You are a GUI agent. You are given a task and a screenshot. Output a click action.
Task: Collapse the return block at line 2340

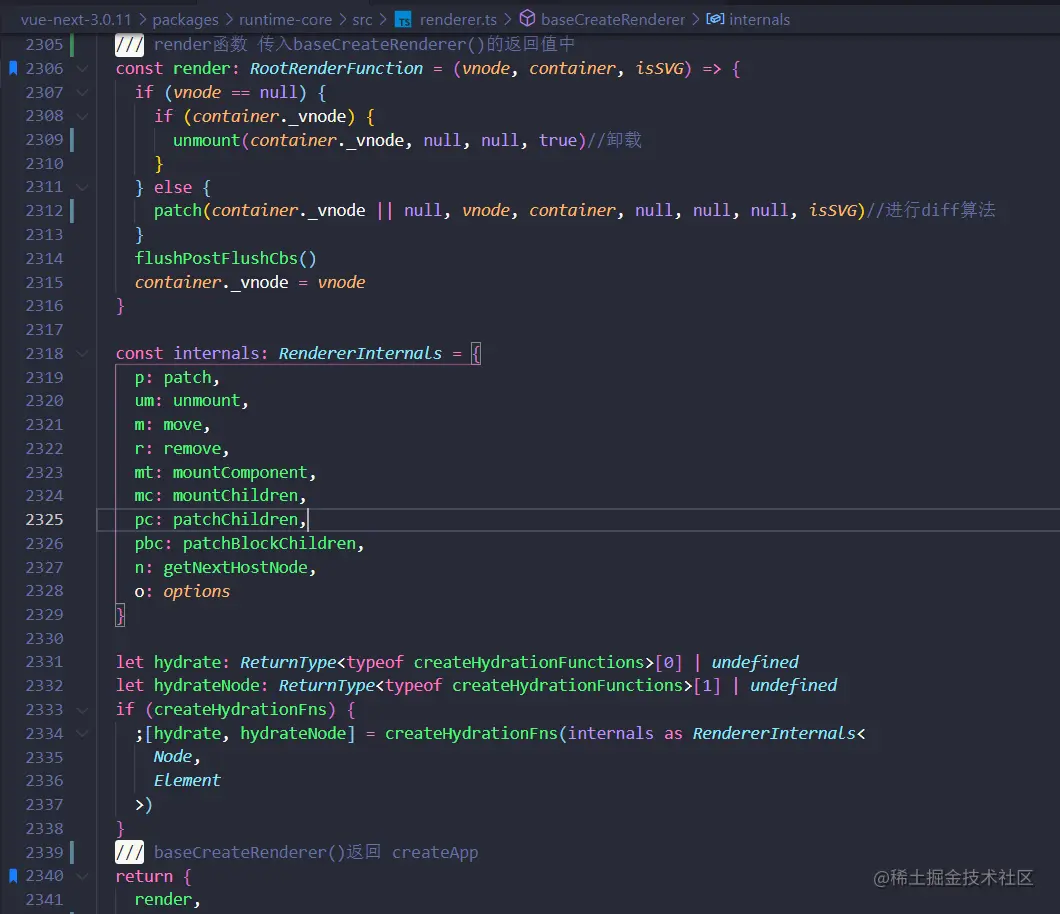82,876
